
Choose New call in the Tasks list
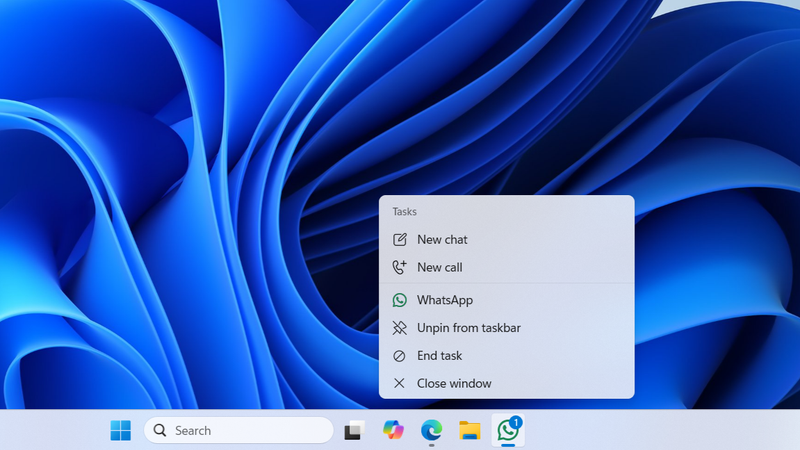point(439,267)
